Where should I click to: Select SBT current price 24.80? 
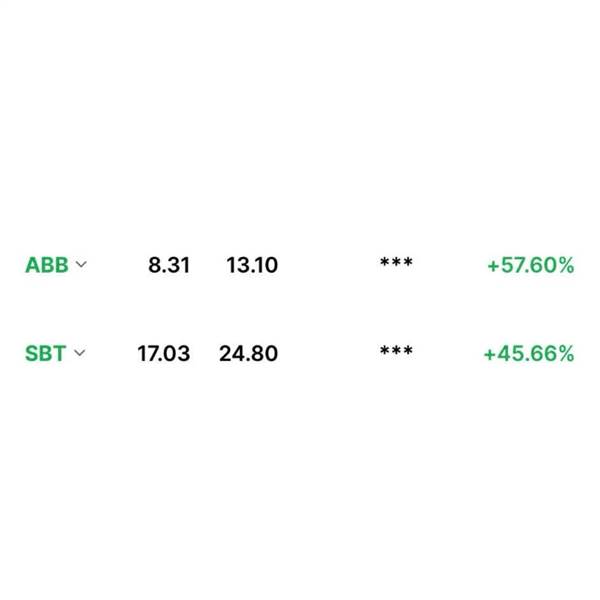point(248,353)
